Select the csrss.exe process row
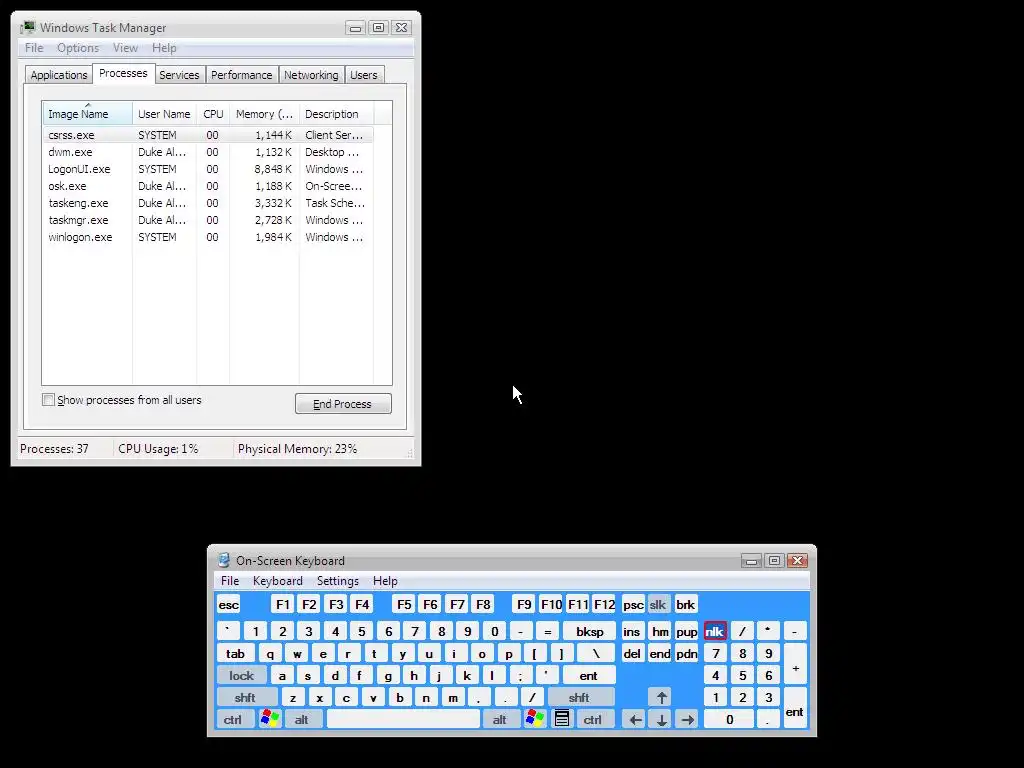Viewport: 1024px width, 768px height. (208, 135)
